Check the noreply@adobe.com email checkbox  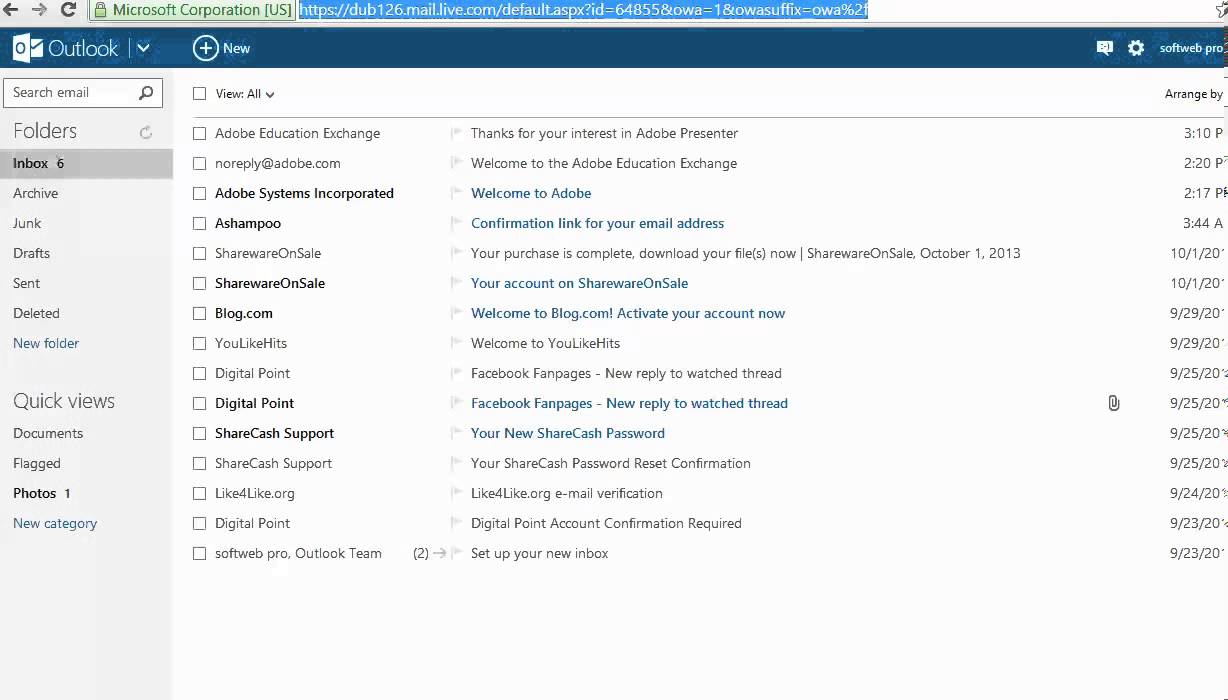coord(200,163)
